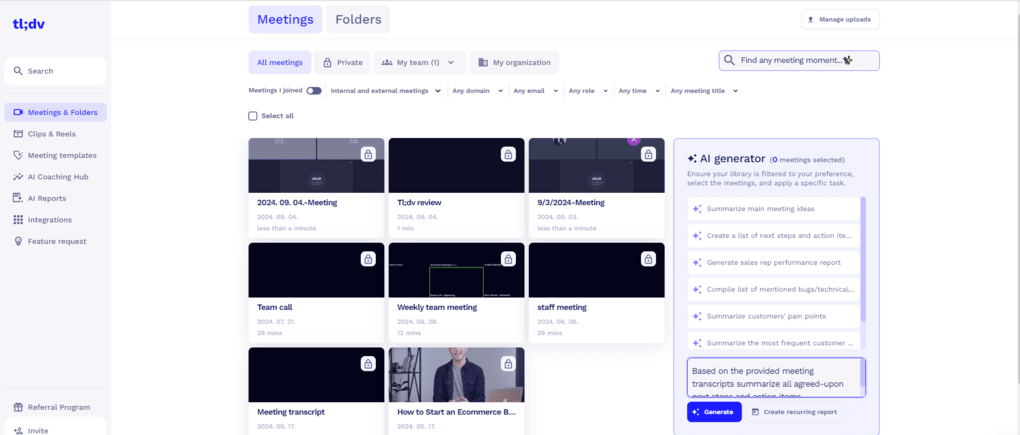
Task: Open the Any role filter dropdown
Action: point(586,91)
